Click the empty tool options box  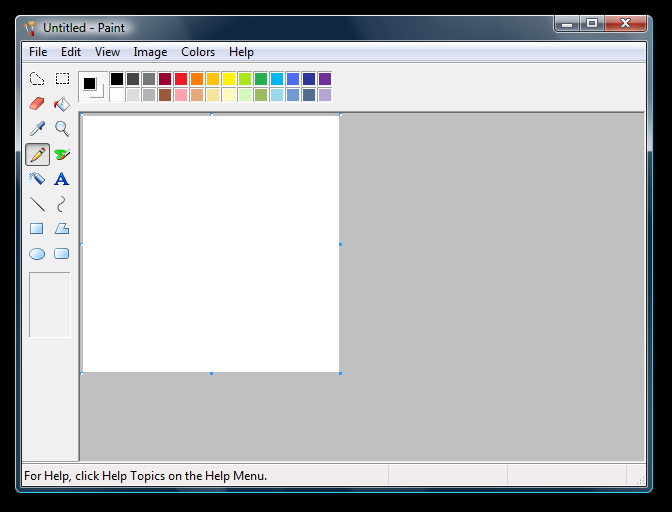click(50, 305)
